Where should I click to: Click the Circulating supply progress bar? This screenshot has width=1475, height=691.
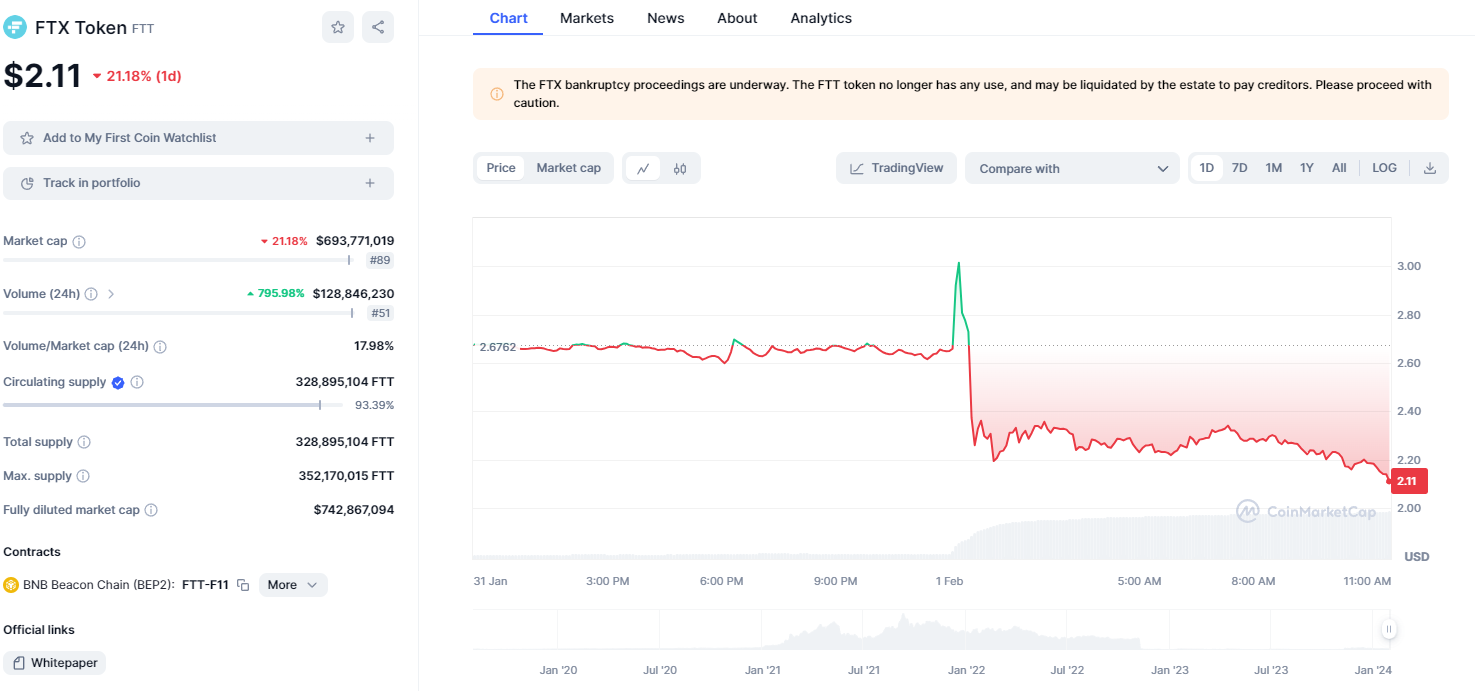click(x=174, y=405)
